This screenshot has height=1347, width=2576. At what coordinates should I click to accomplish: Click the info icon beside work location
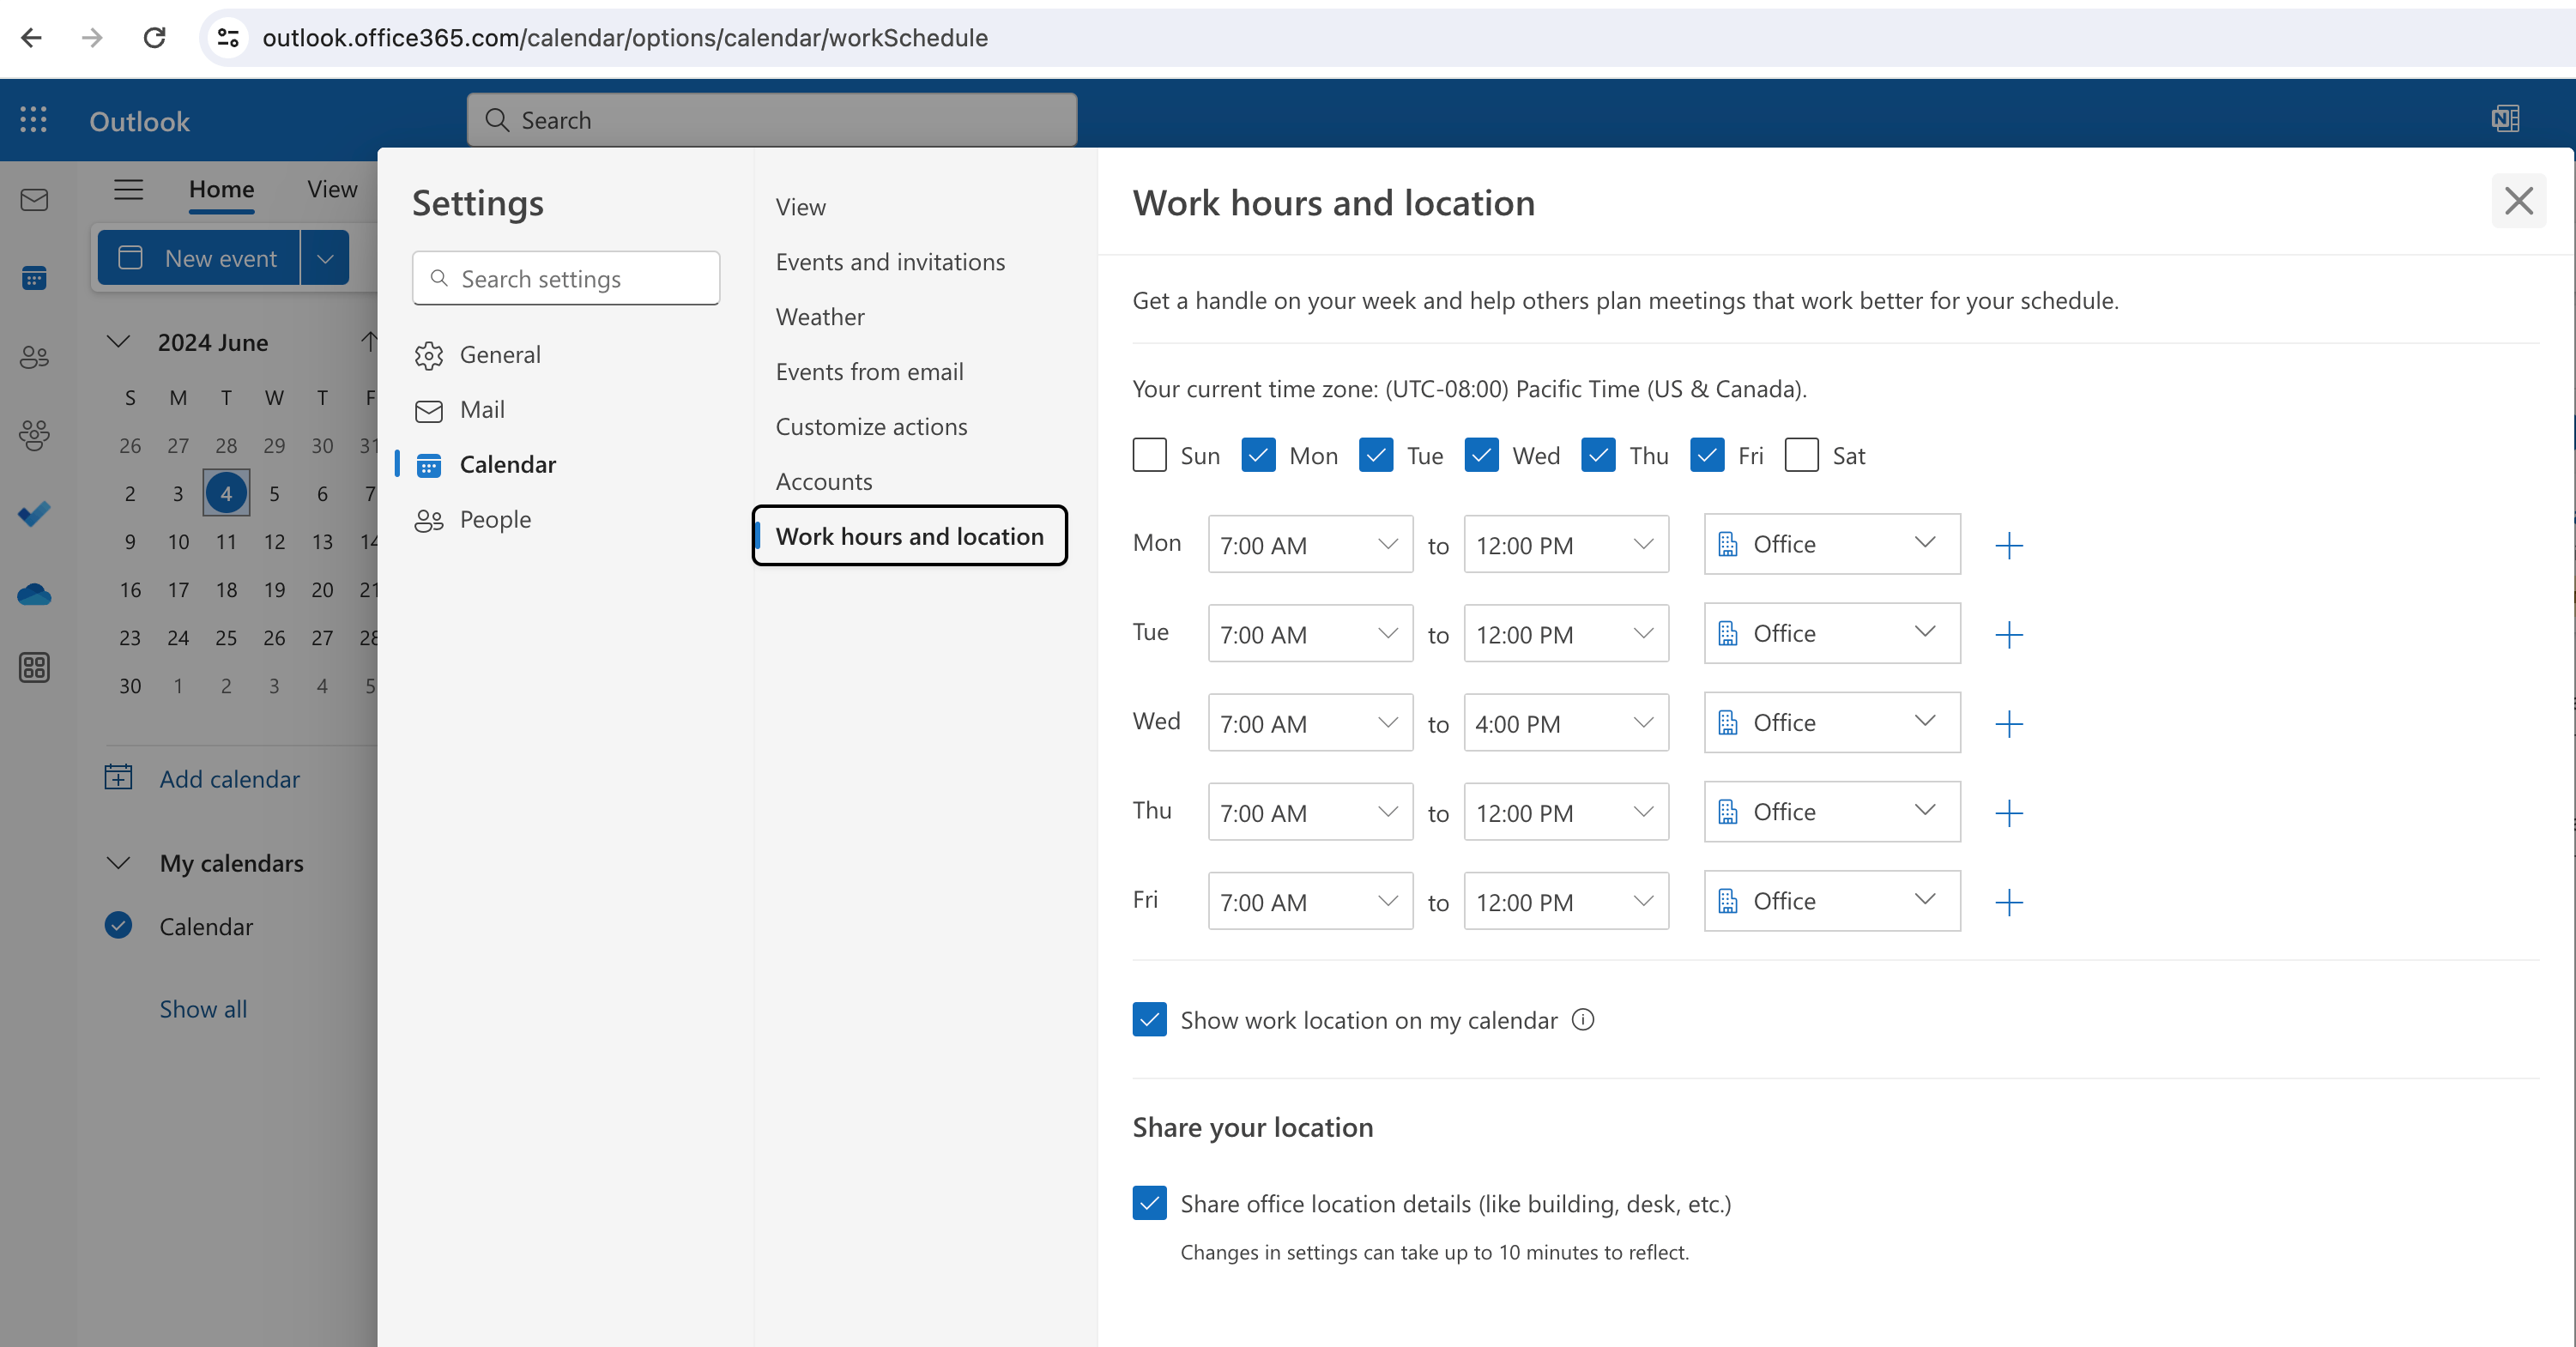tap(1582, 1020)
